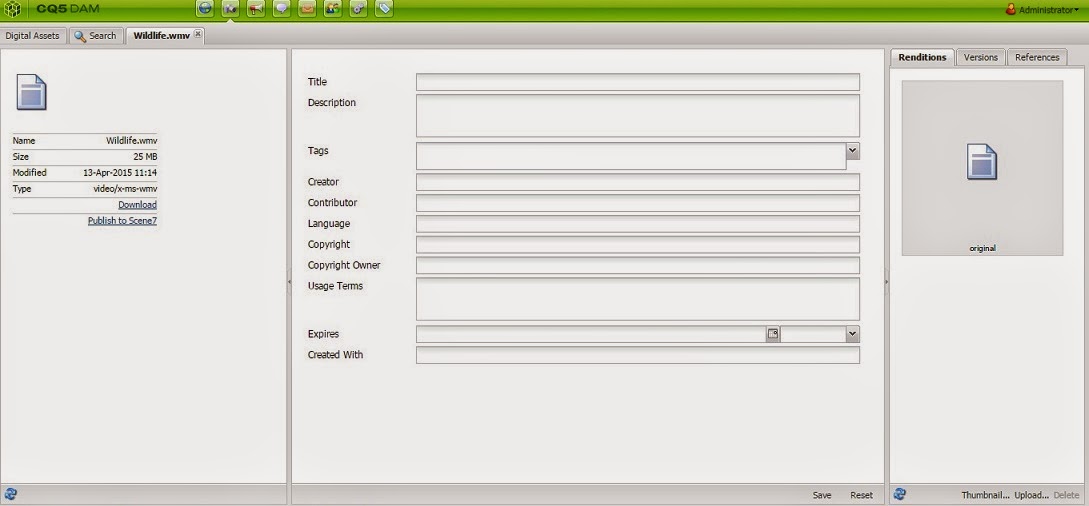Click the Administrator user icon

tap(1011, 9)
